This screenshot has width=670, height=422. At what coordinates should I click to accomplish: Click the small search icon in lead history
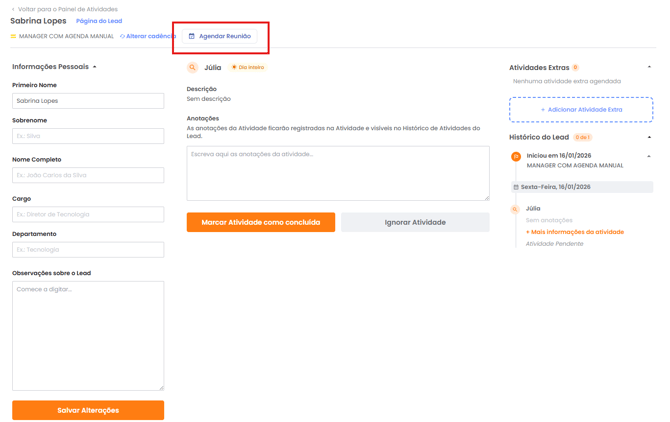(x=516, y=210)
